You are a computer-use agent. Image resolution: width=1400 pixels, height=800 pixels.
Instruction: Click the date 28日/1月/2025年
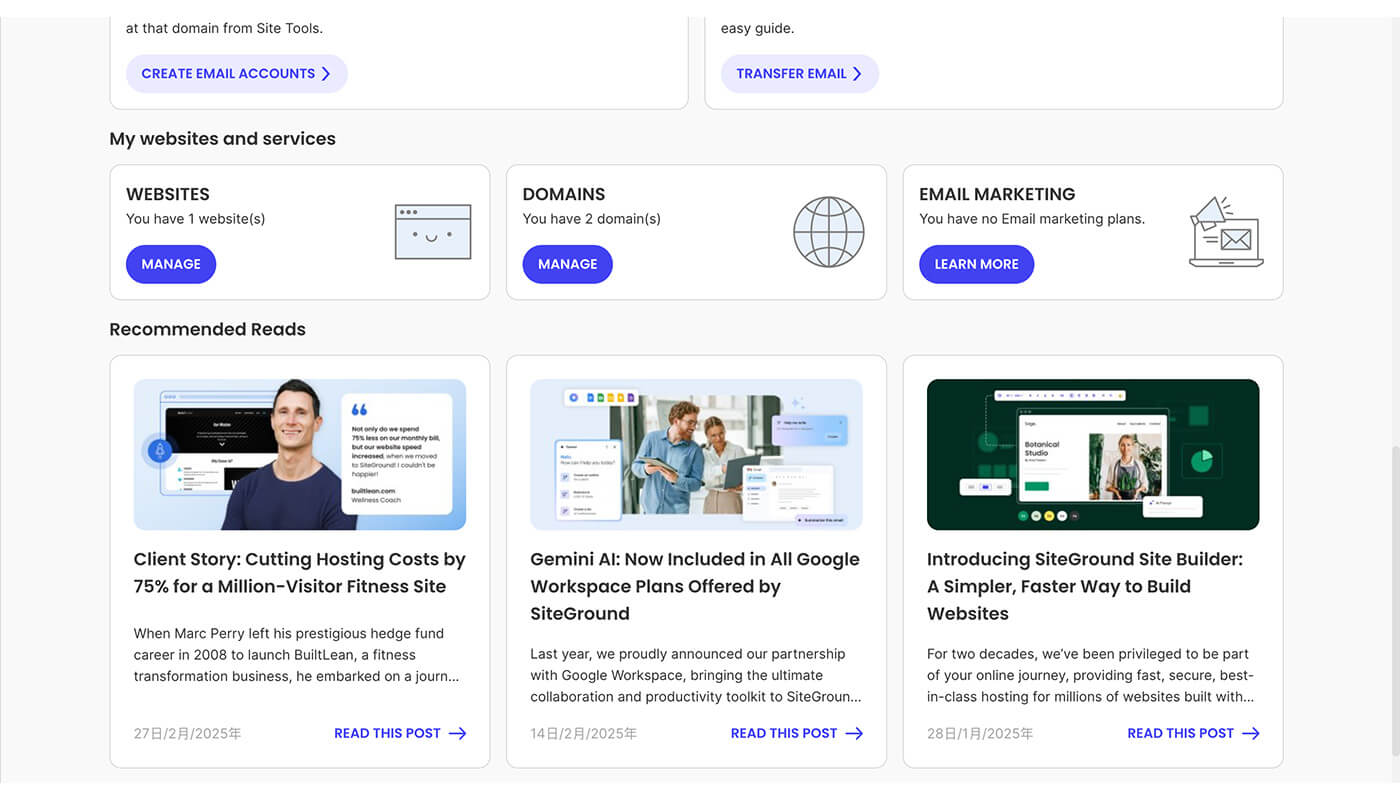(x=980, y=733)
